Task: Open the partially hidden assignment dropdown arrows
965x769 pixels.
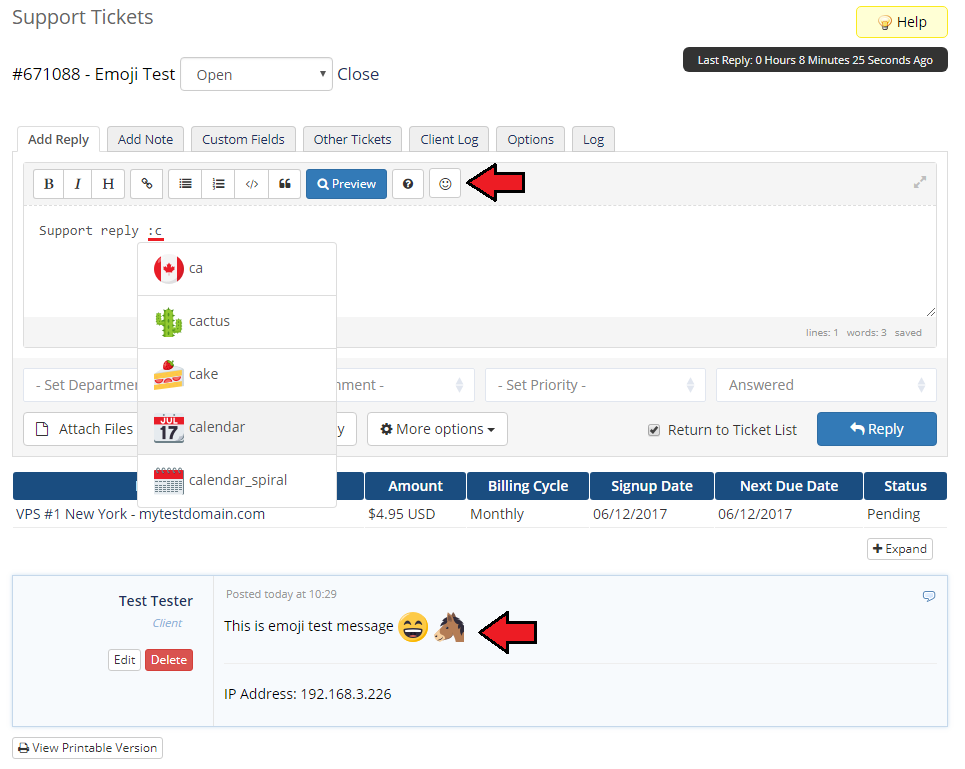Action: [459, 385]
